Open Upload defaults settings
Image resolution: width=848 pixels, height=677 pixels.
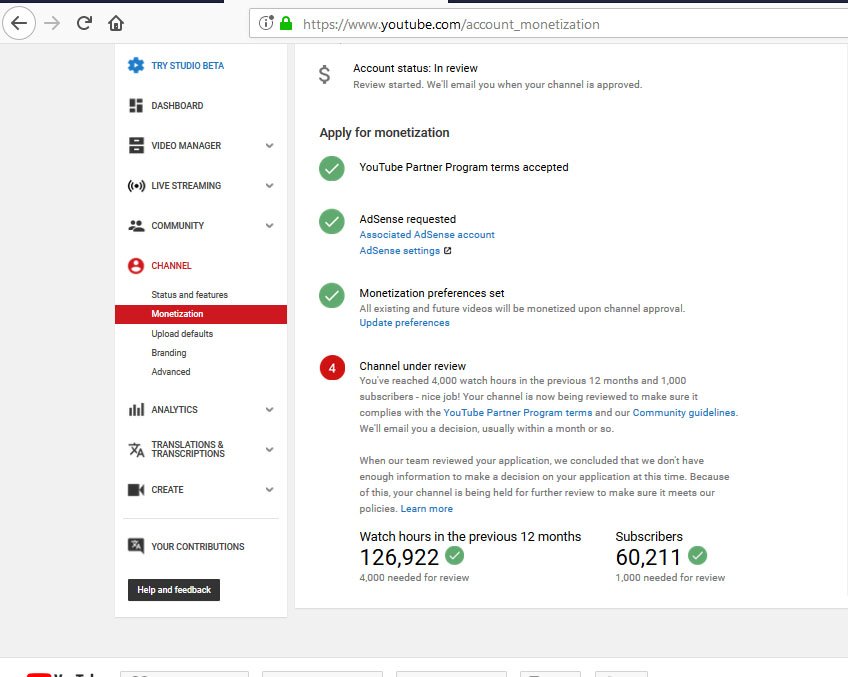(182, 334)
